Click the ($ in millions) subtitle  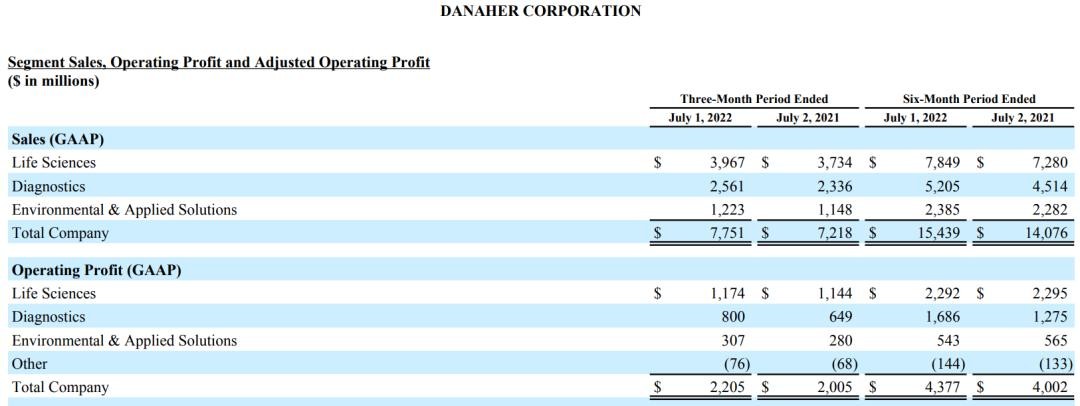tap(53, 81)
